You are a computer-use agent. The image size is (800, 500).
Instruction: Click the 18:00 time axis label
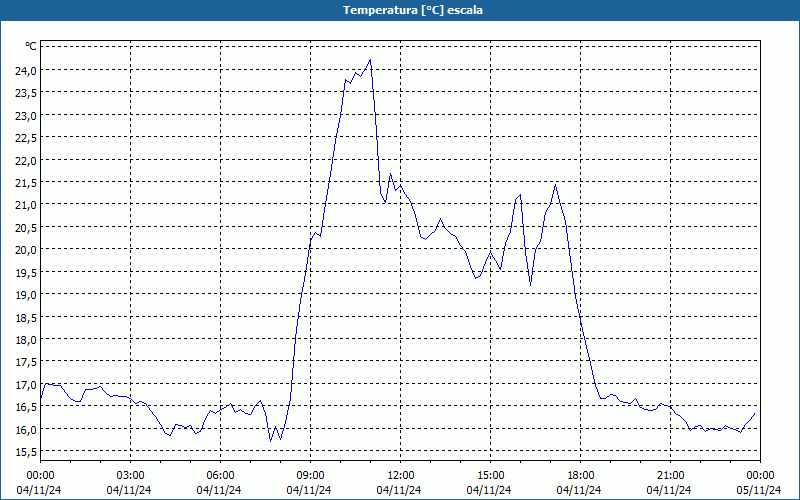[x=580, y=475]
